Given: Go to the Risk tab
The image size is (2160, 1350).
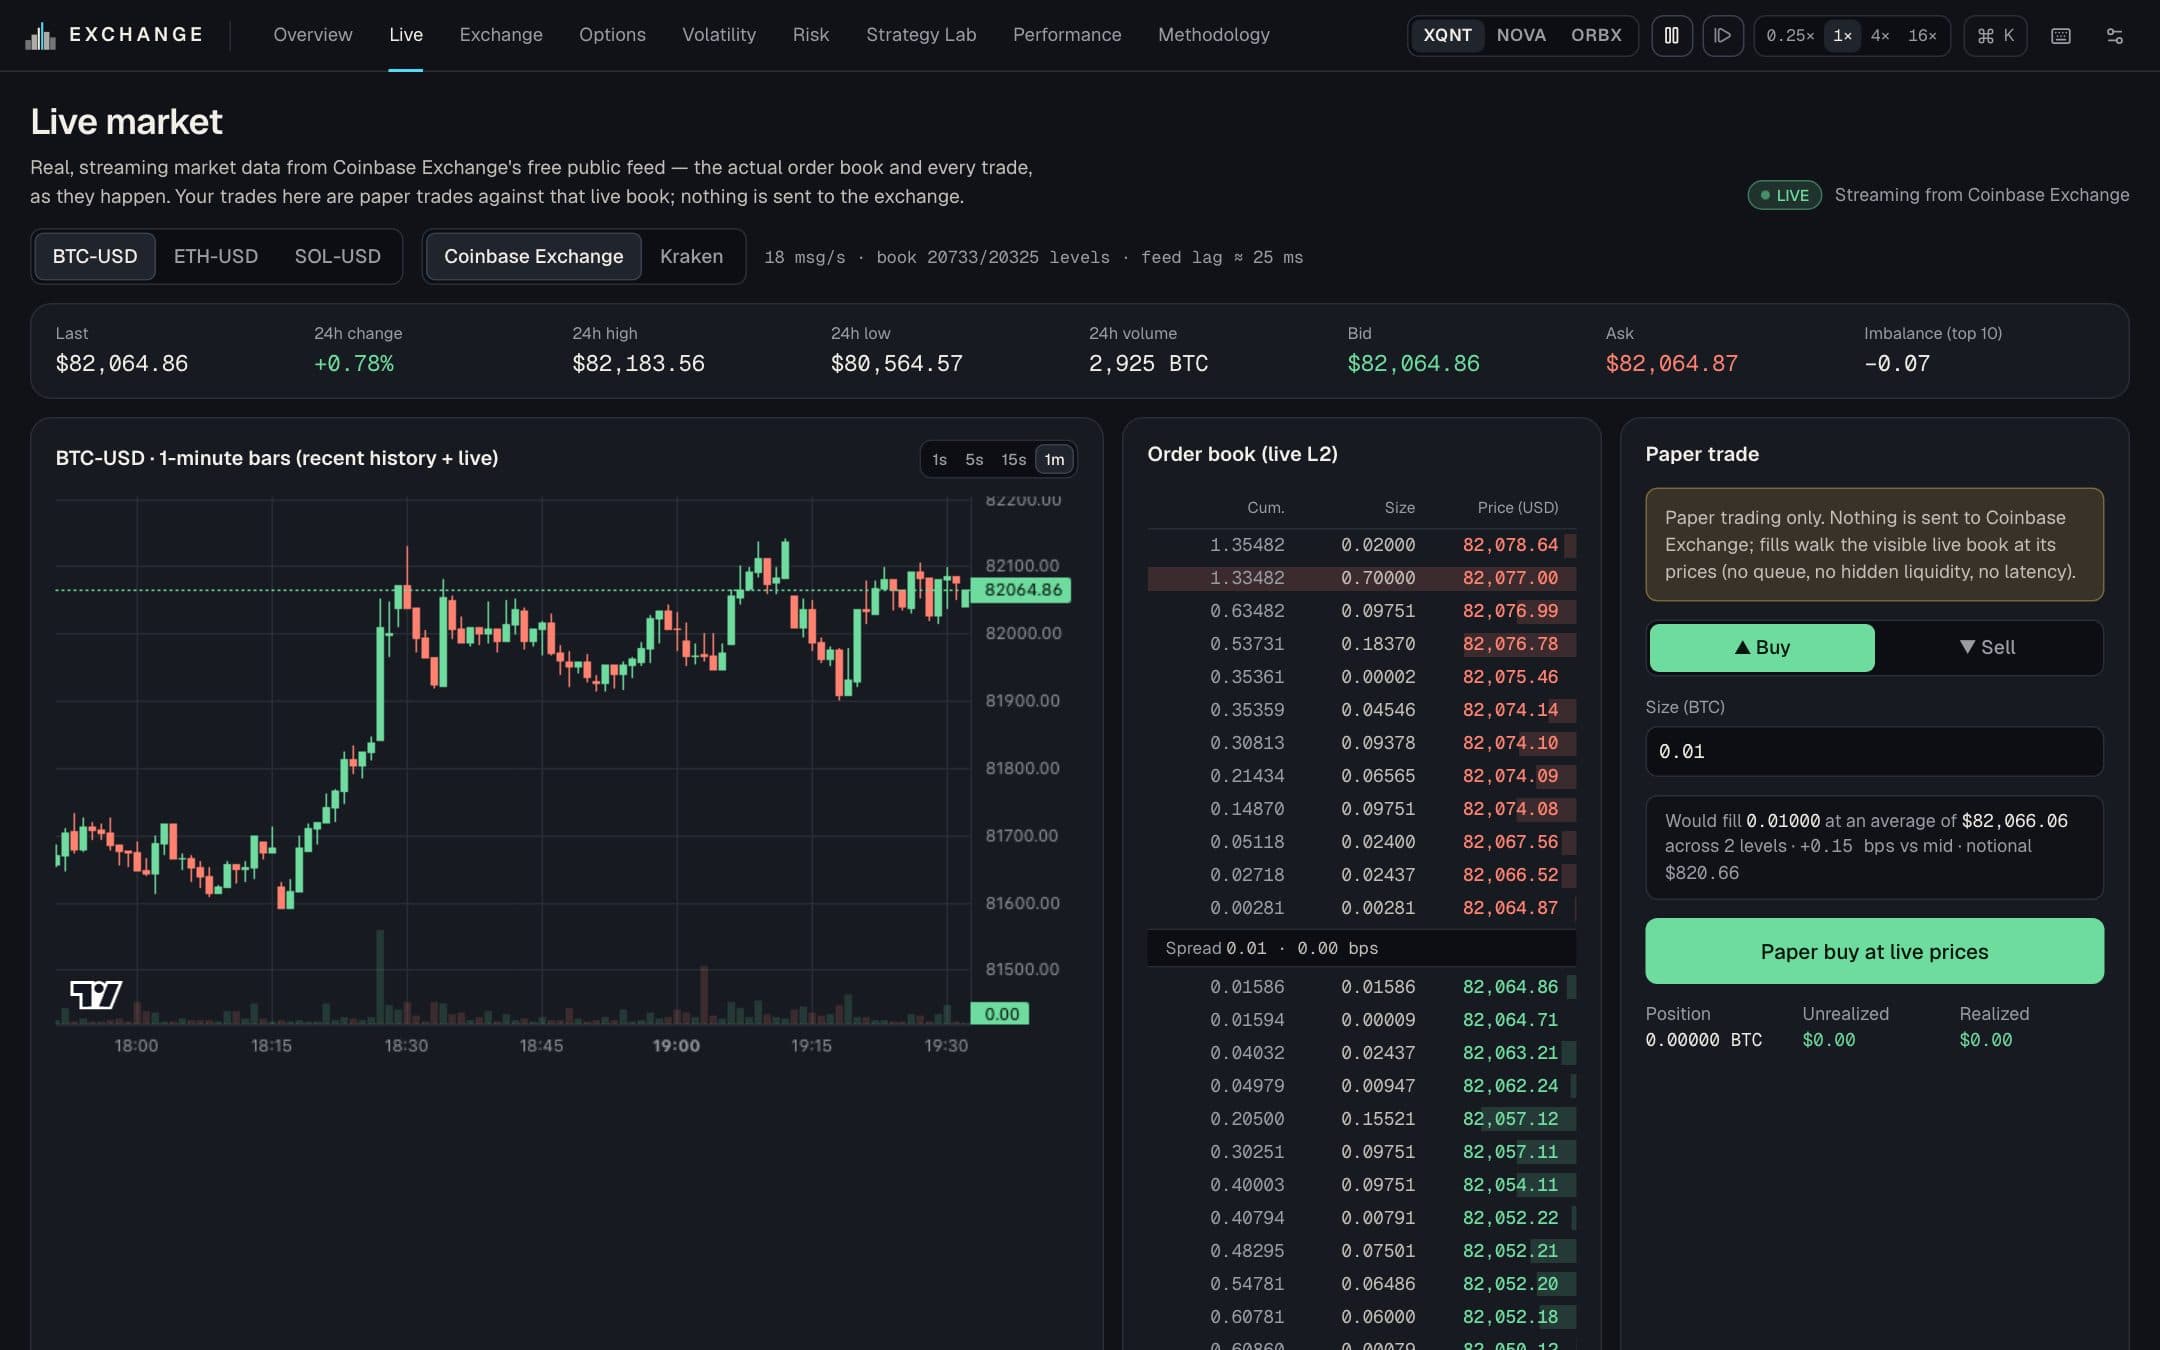Looking at the screenshot, I should [811, 35].
